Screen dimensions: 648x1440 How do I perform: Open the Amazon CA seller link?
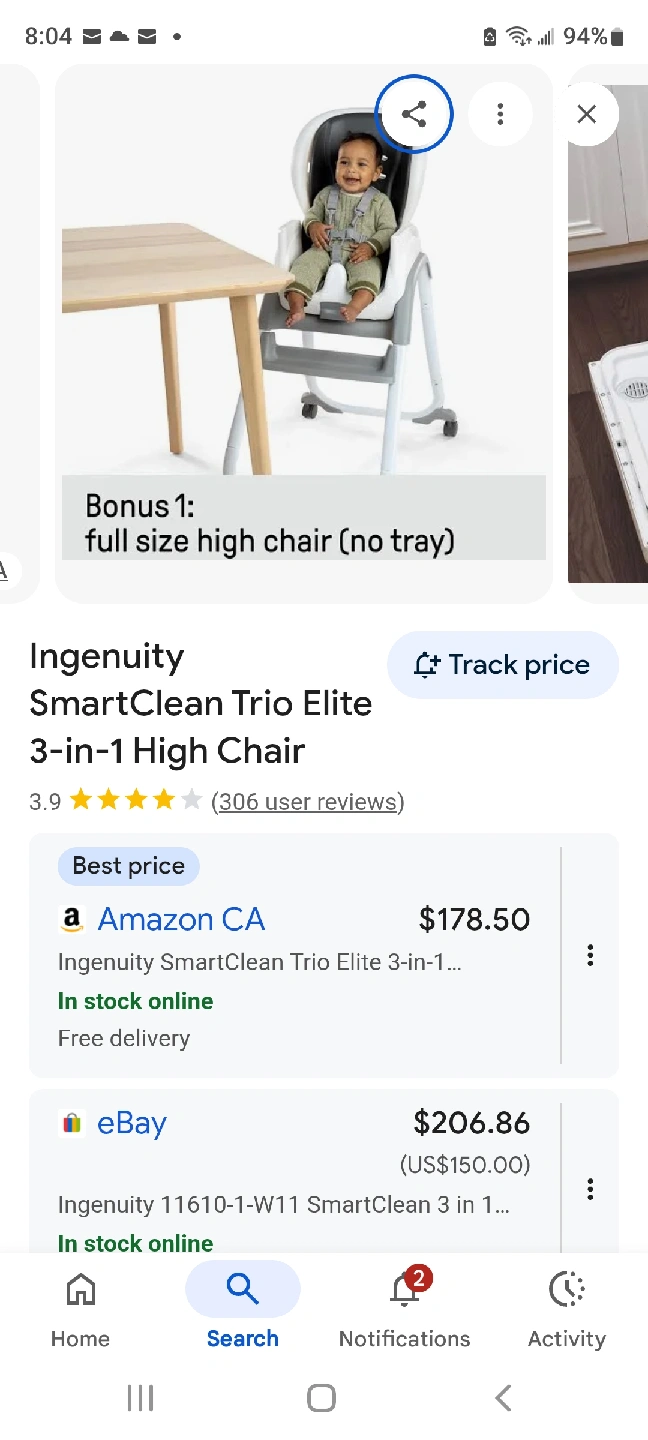[181, 919]
